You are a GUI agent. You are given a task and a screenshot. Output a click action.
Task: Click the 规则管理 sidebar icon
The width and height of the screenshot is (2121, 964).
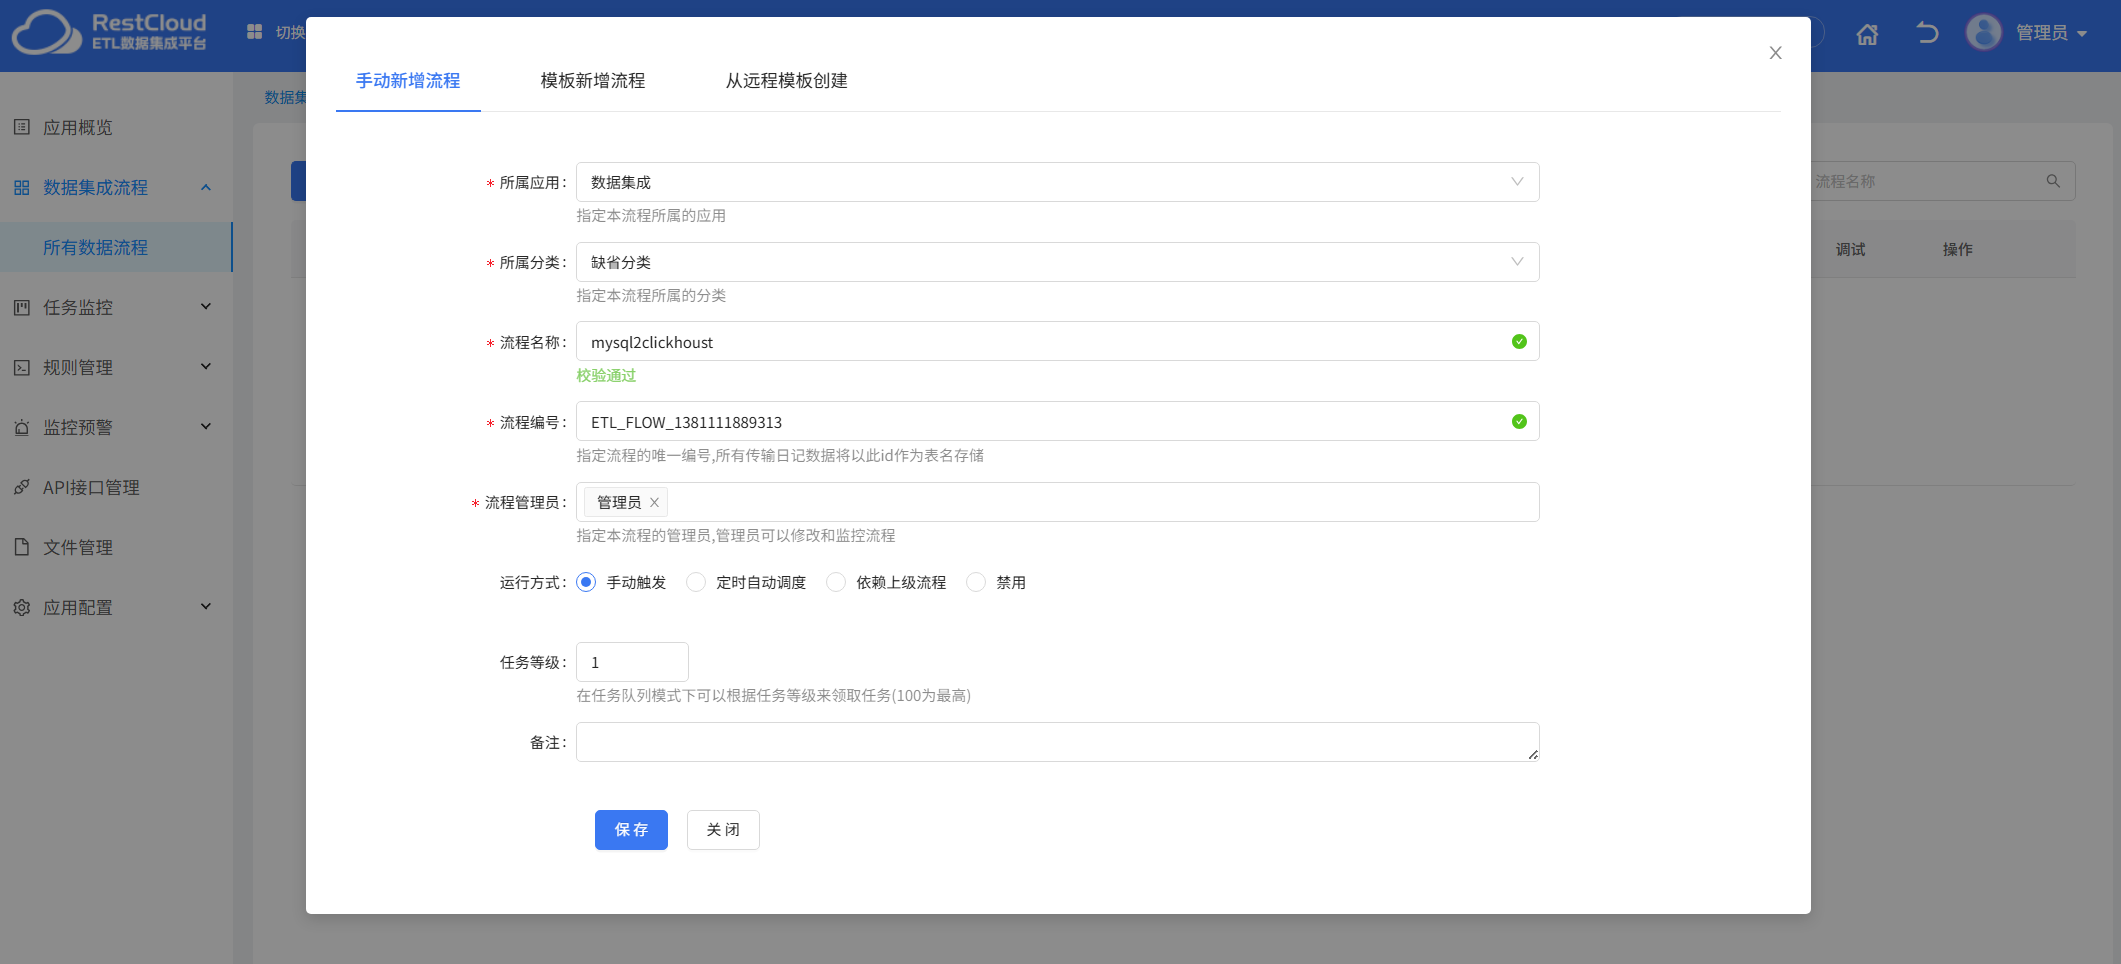point(22,367)
